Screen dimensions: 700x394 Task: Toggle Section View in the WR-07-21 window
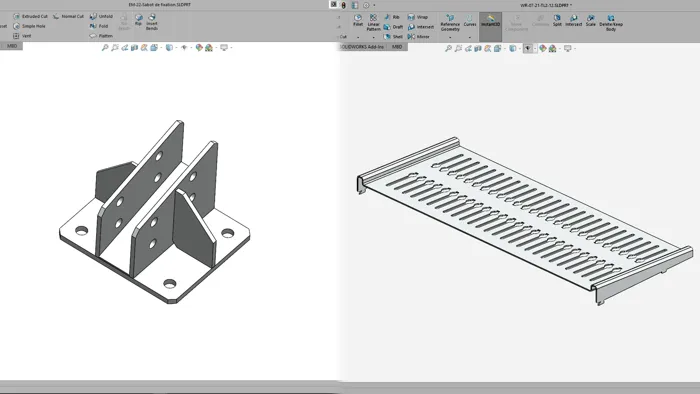click(478, 48)
